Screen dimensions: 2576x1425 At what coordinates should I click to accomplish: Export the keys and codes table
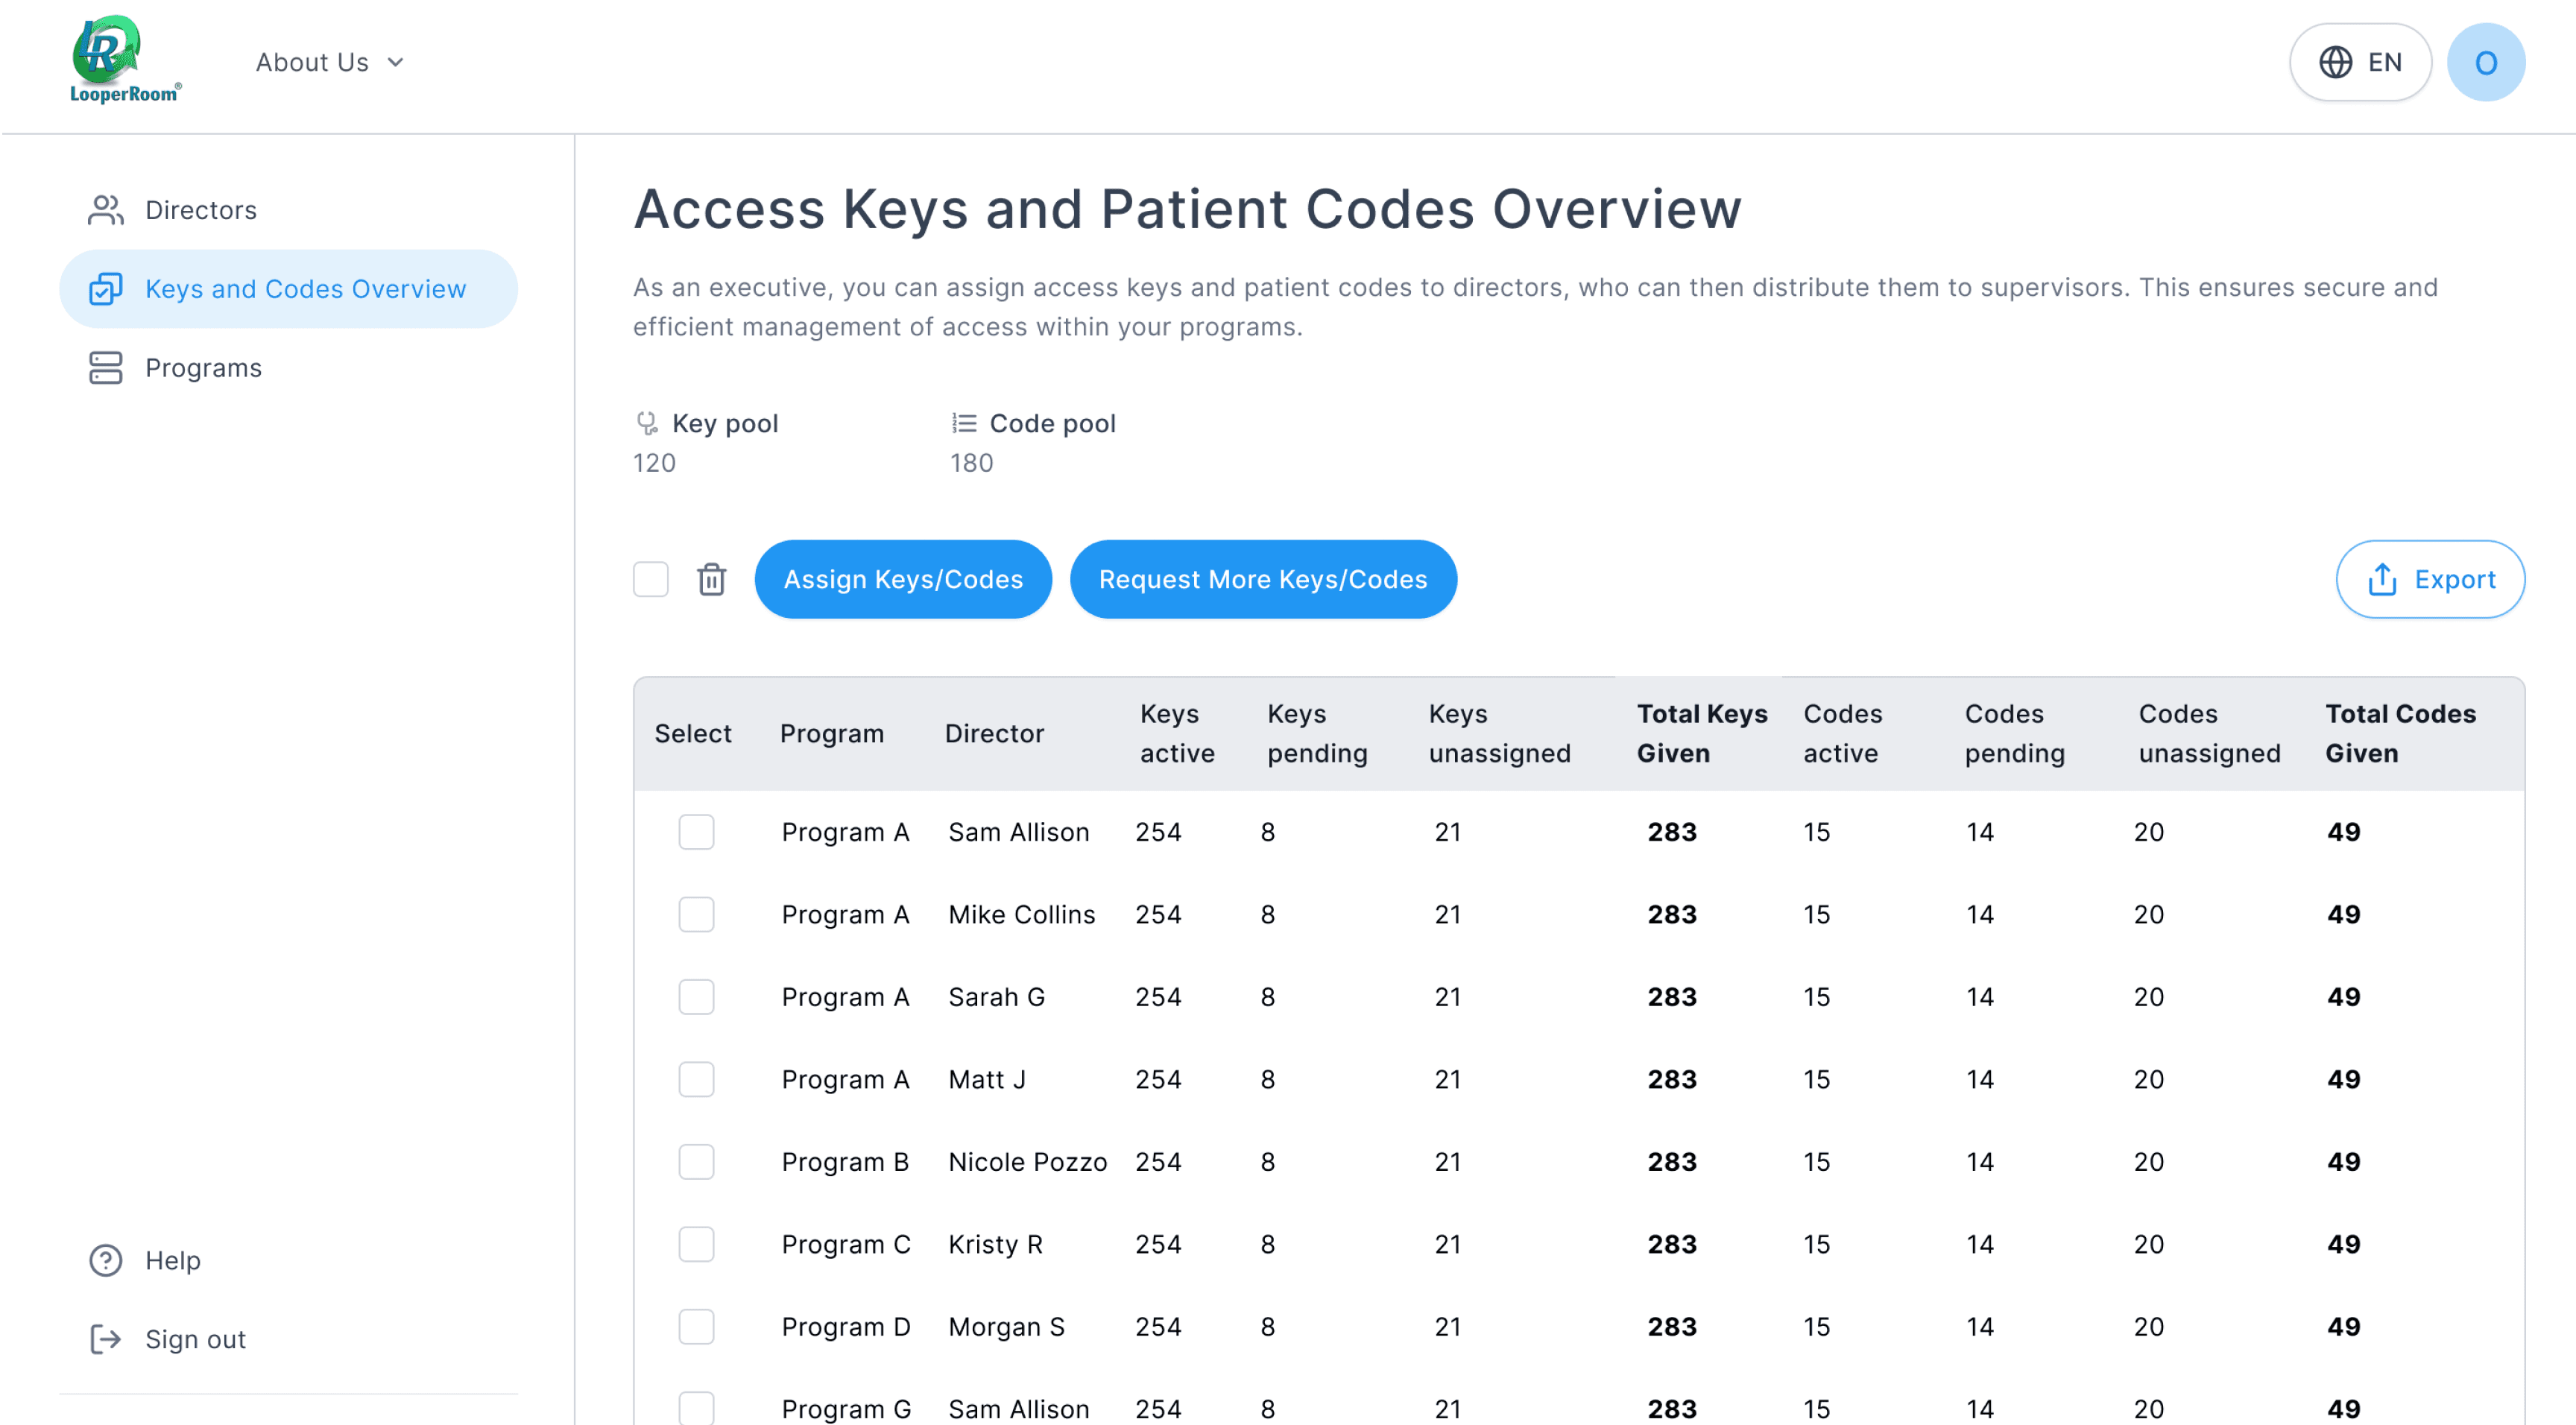point(2430,579)
